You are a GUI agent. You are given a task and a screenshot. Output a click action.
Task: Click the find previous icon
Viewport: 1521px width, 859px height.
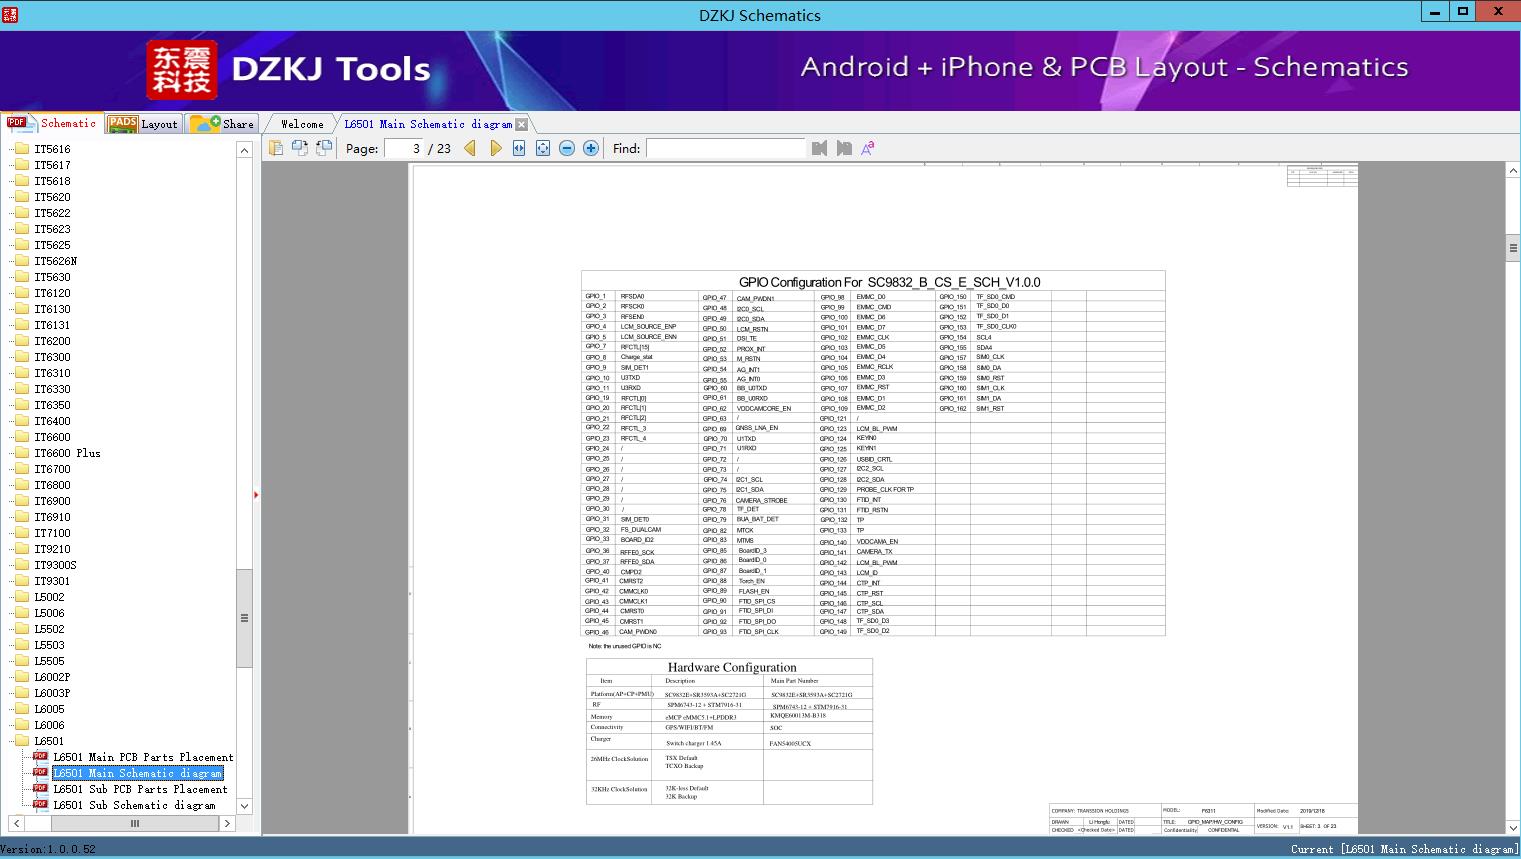819,148
